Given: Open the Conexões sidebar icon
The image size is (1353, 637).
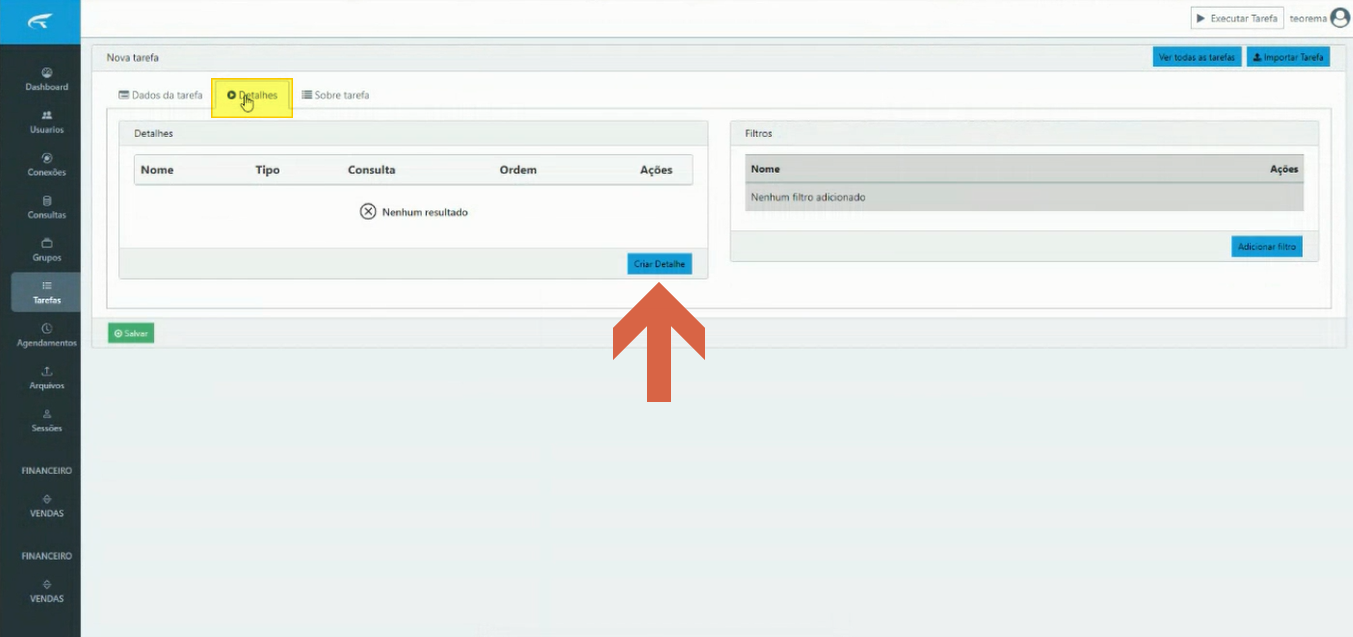Looking at the screenshot, I should (x=47, y=158).
